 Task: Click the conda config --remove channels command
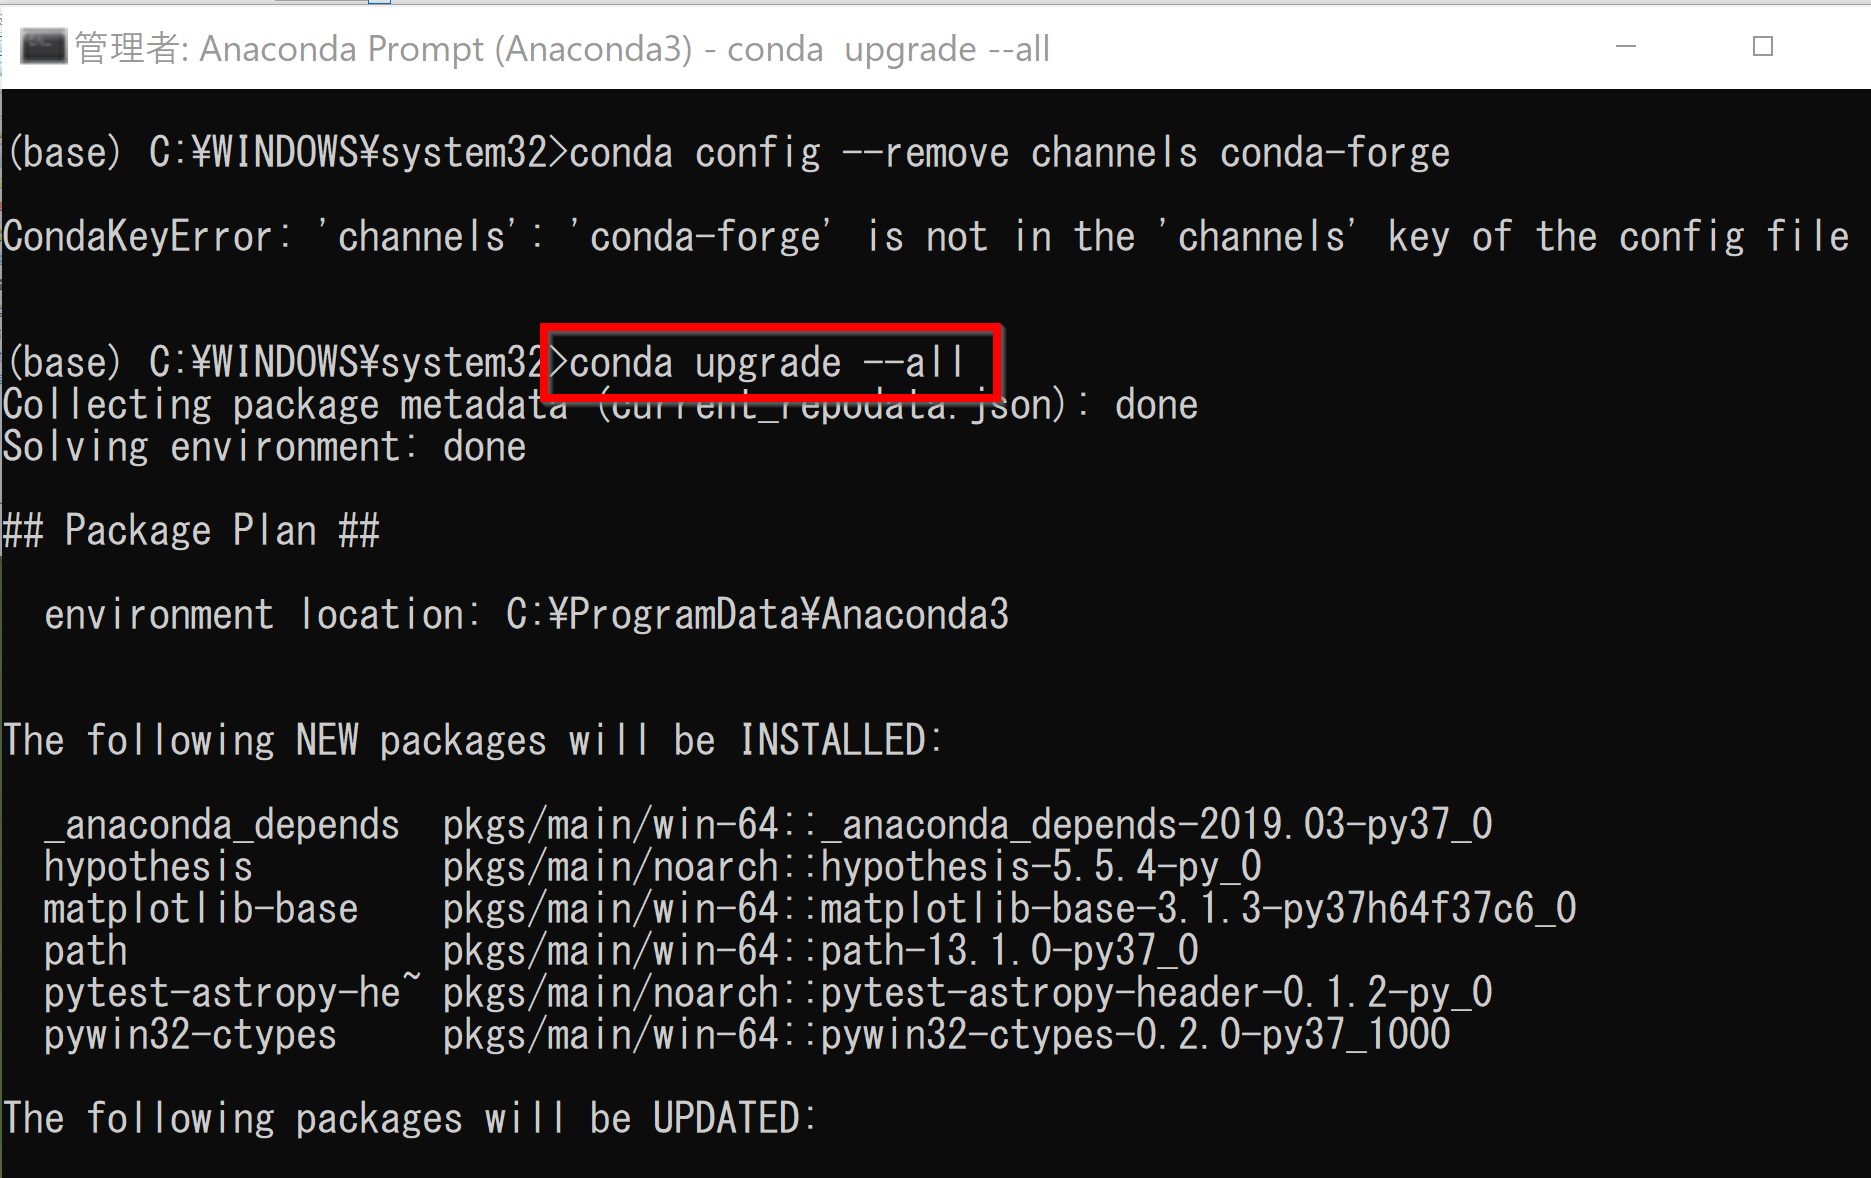(1009, 153)
